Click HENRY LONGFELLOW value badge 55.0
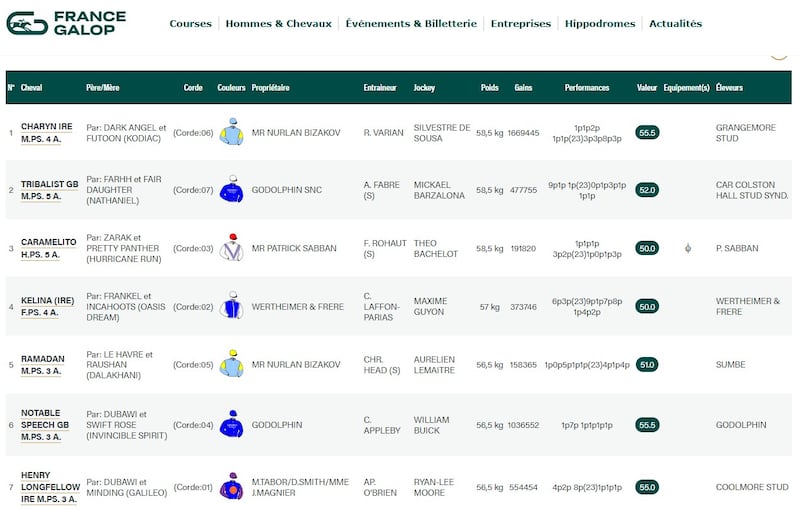Image resolution: width=800 pixels, height=509 pixels. [647, 487]
